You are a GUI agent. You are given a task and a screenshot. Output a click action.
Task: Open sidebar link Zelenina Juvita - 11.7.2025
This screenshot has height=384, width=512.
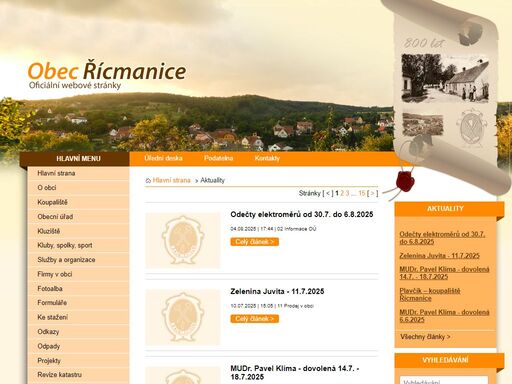439,256
